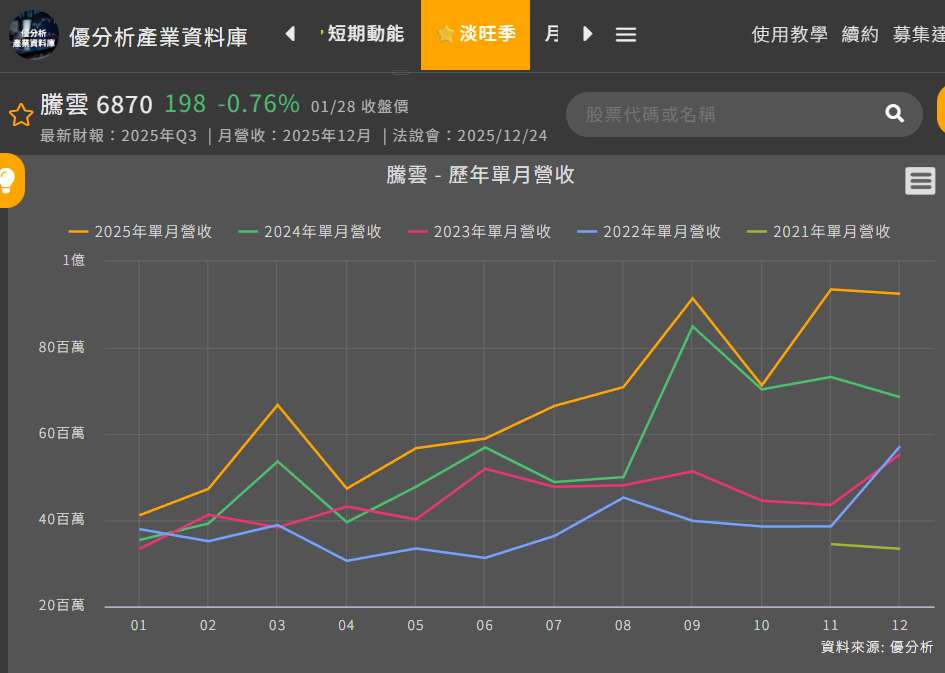Open the 使用教學 link
Screen dimensions: 945x673
[x=789, y=35]
